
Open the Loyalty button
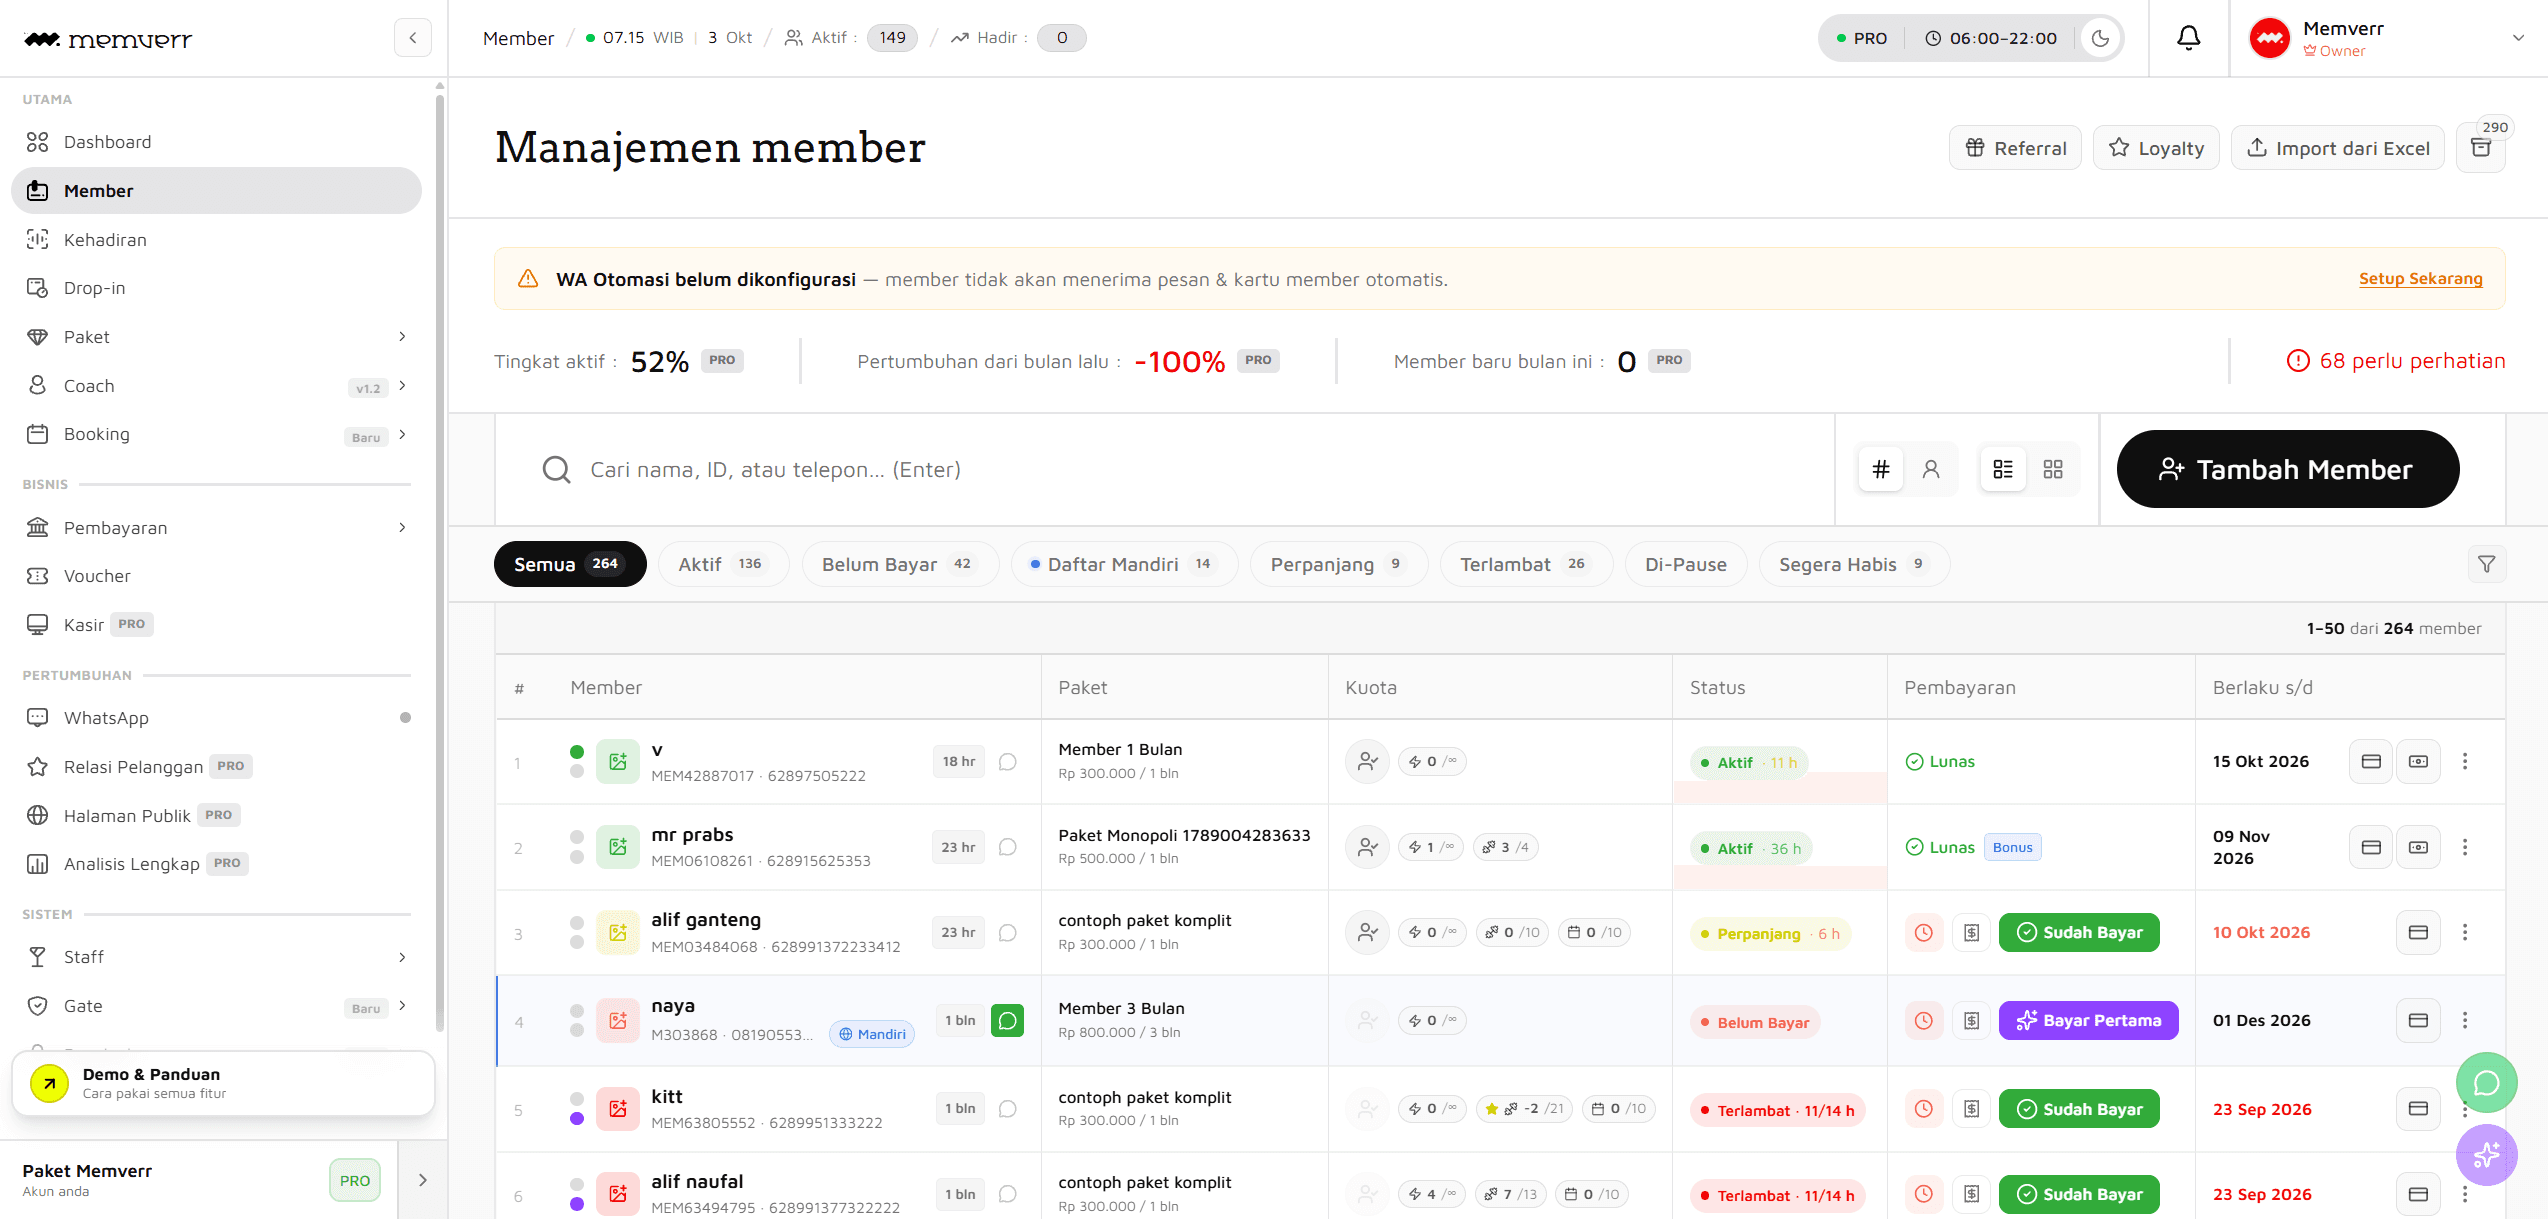coord(2156,148)
